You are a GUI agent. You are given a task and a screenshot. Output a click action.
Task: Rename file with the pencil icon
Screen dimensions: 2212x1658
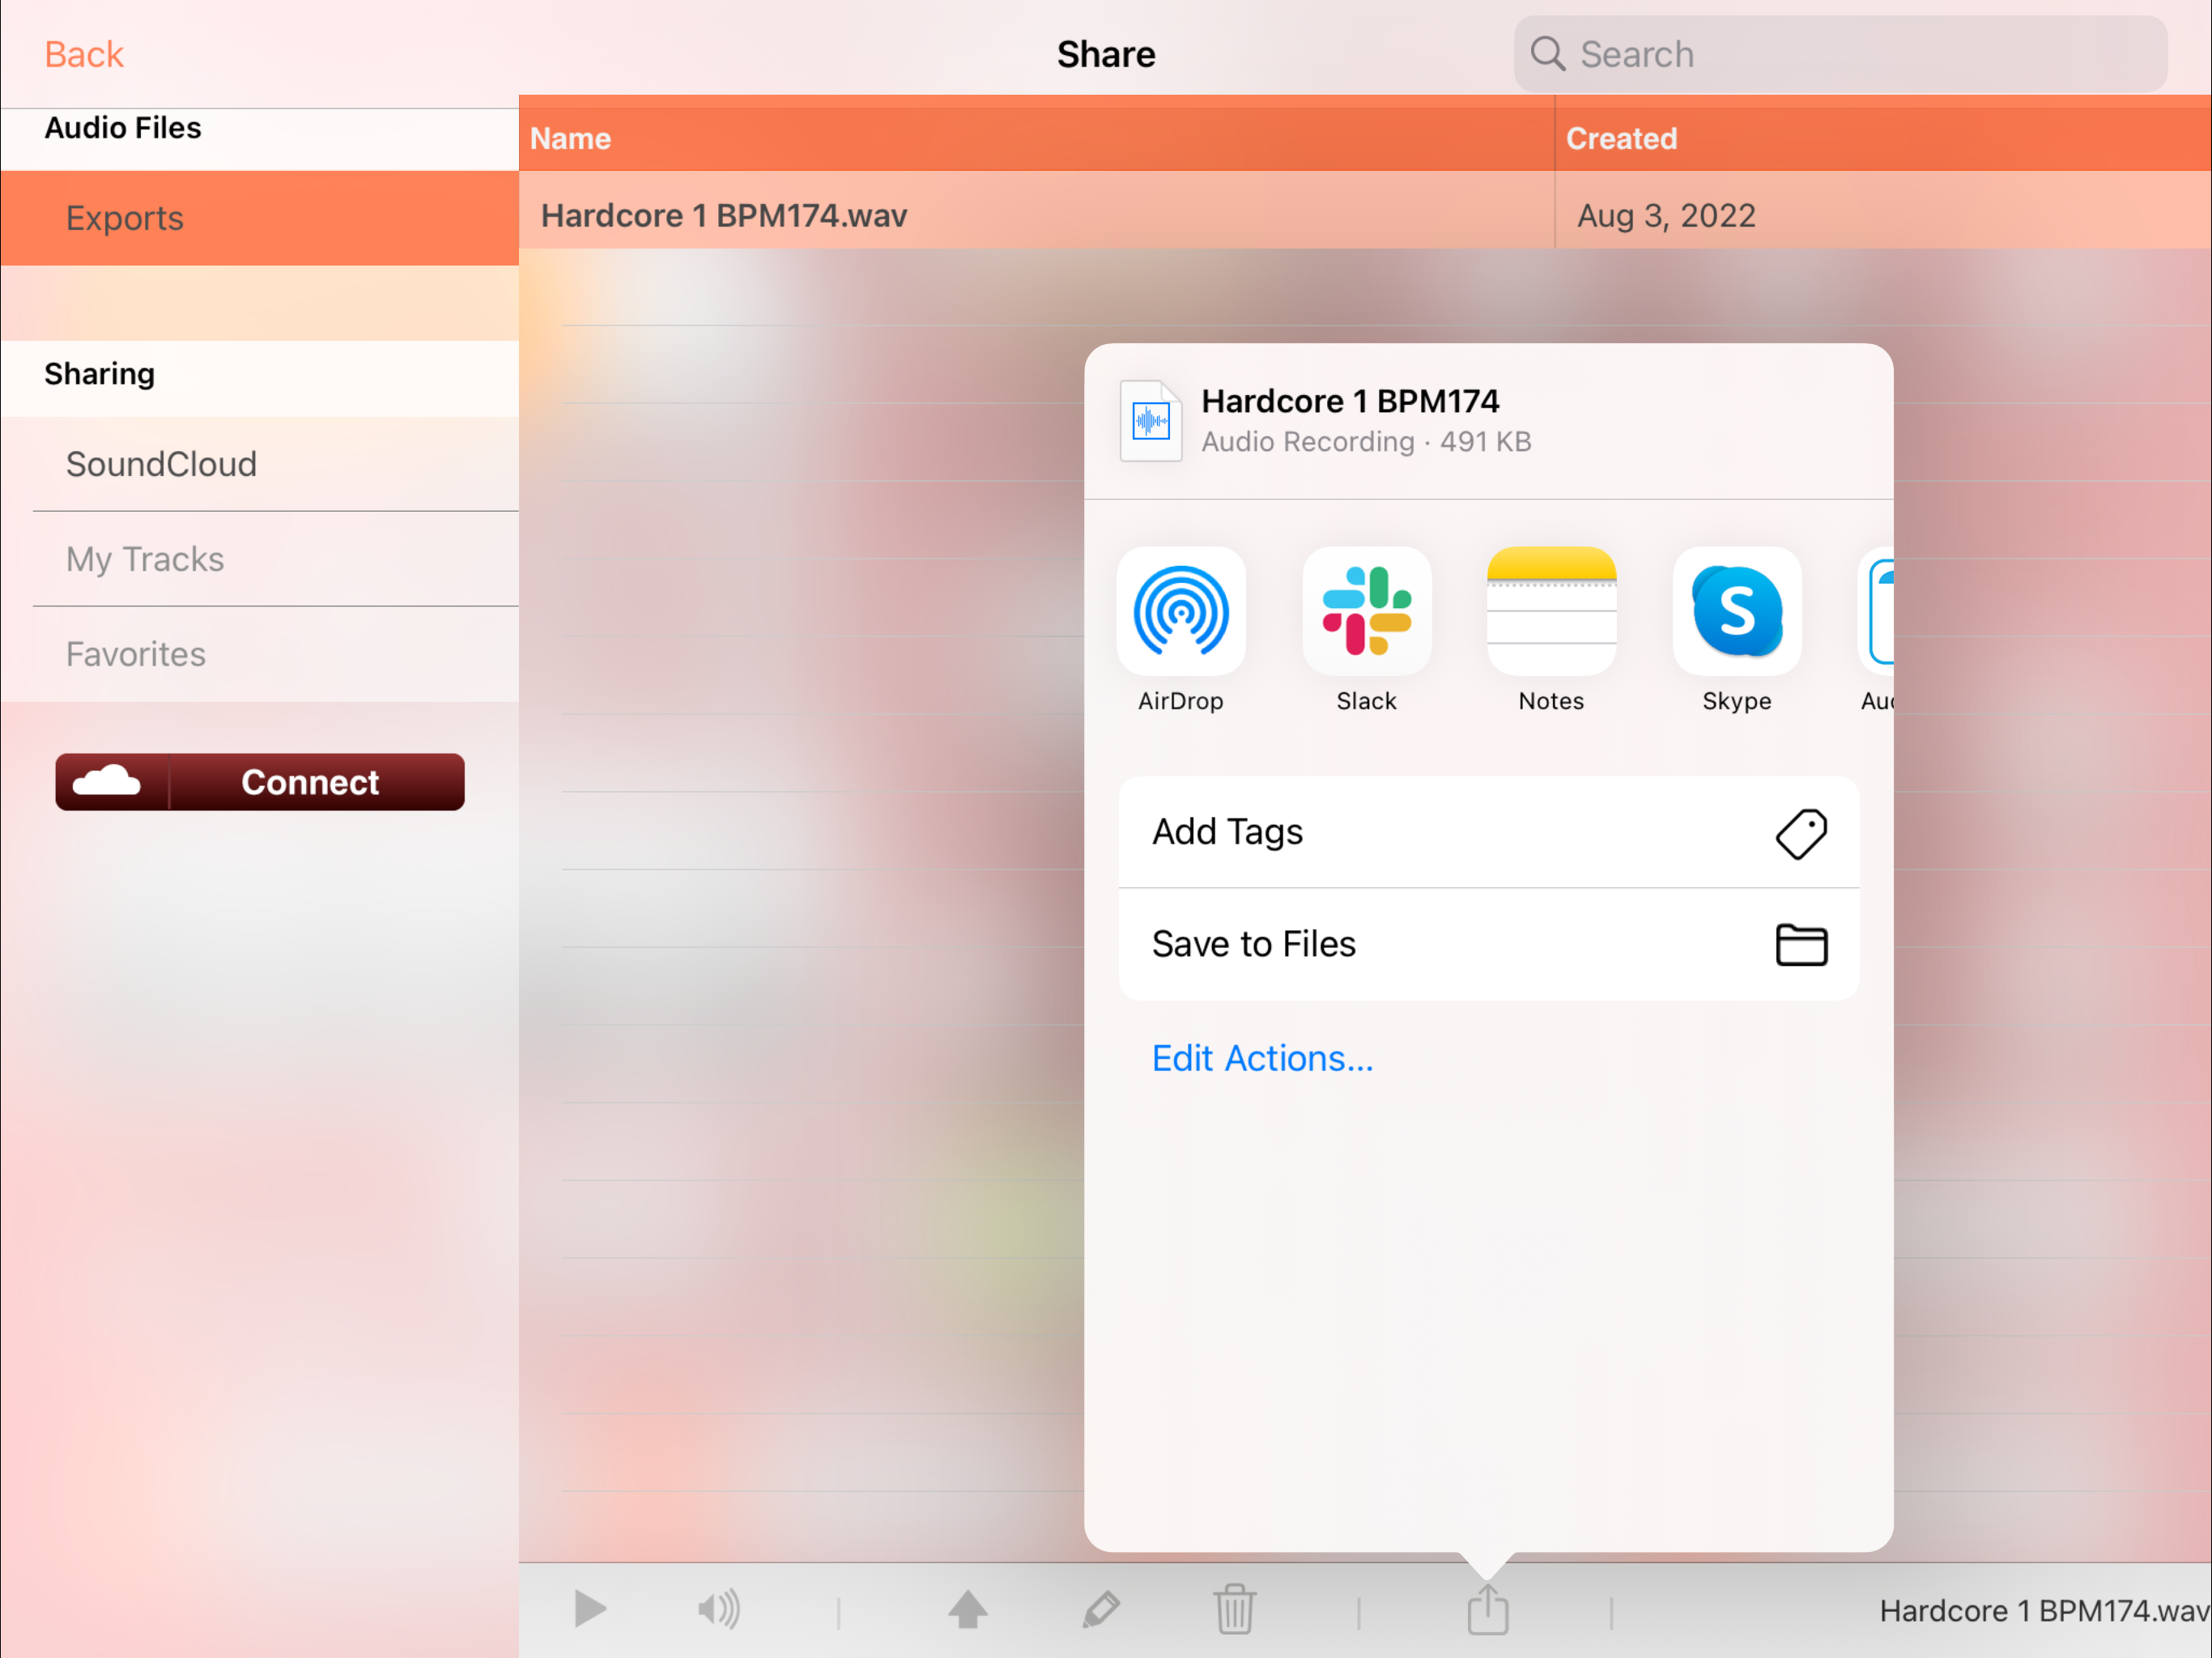tap(1101, 1609)
